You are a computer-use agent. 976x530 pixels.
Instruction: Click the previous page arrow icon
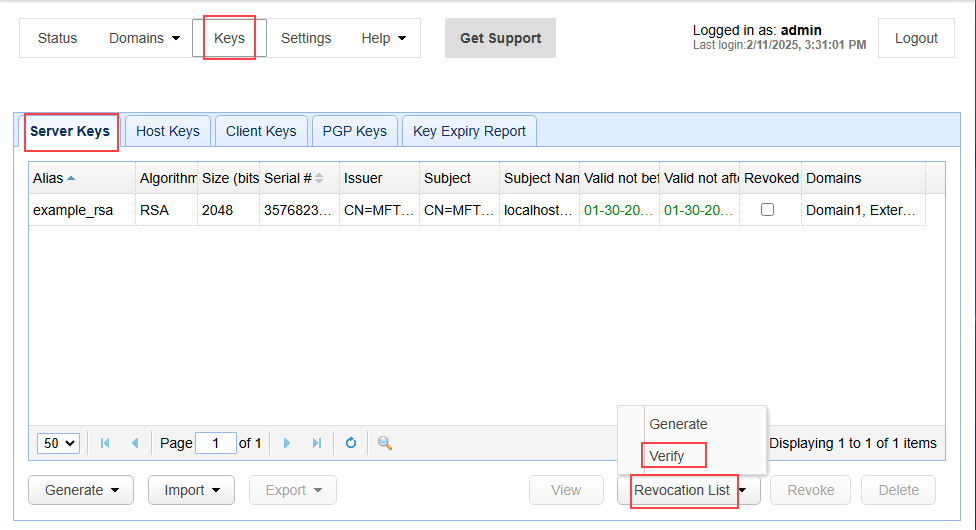[x=135, y=443]
